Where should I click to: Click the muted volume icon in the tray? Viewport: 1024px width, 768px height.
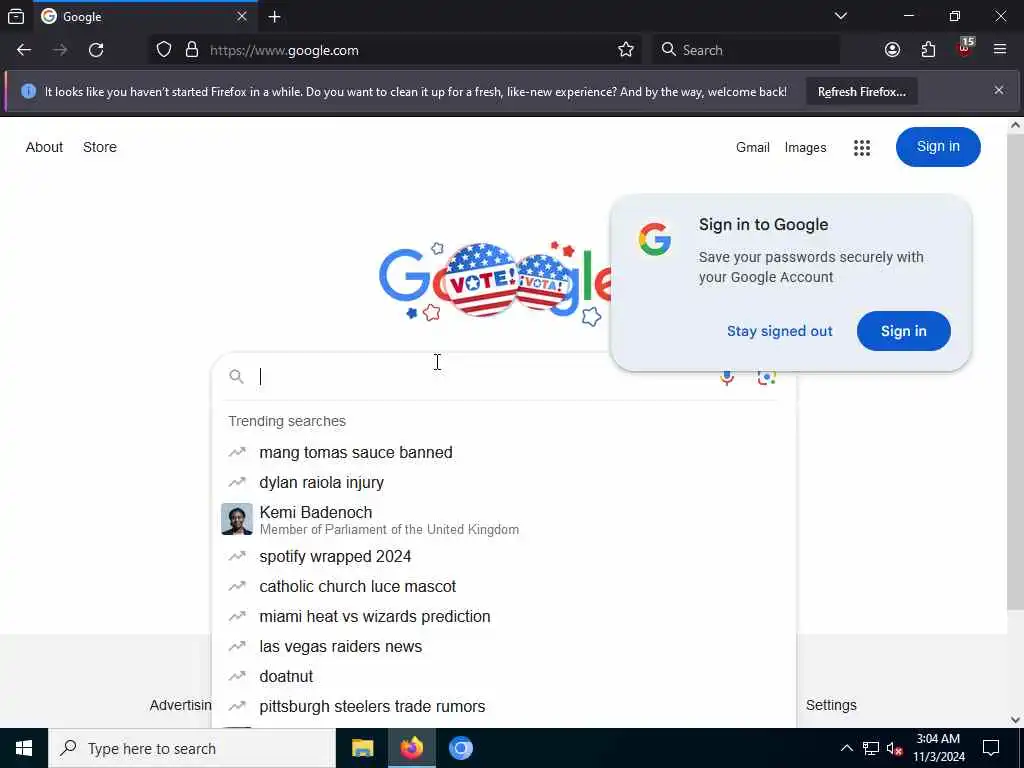click(895, 748)
